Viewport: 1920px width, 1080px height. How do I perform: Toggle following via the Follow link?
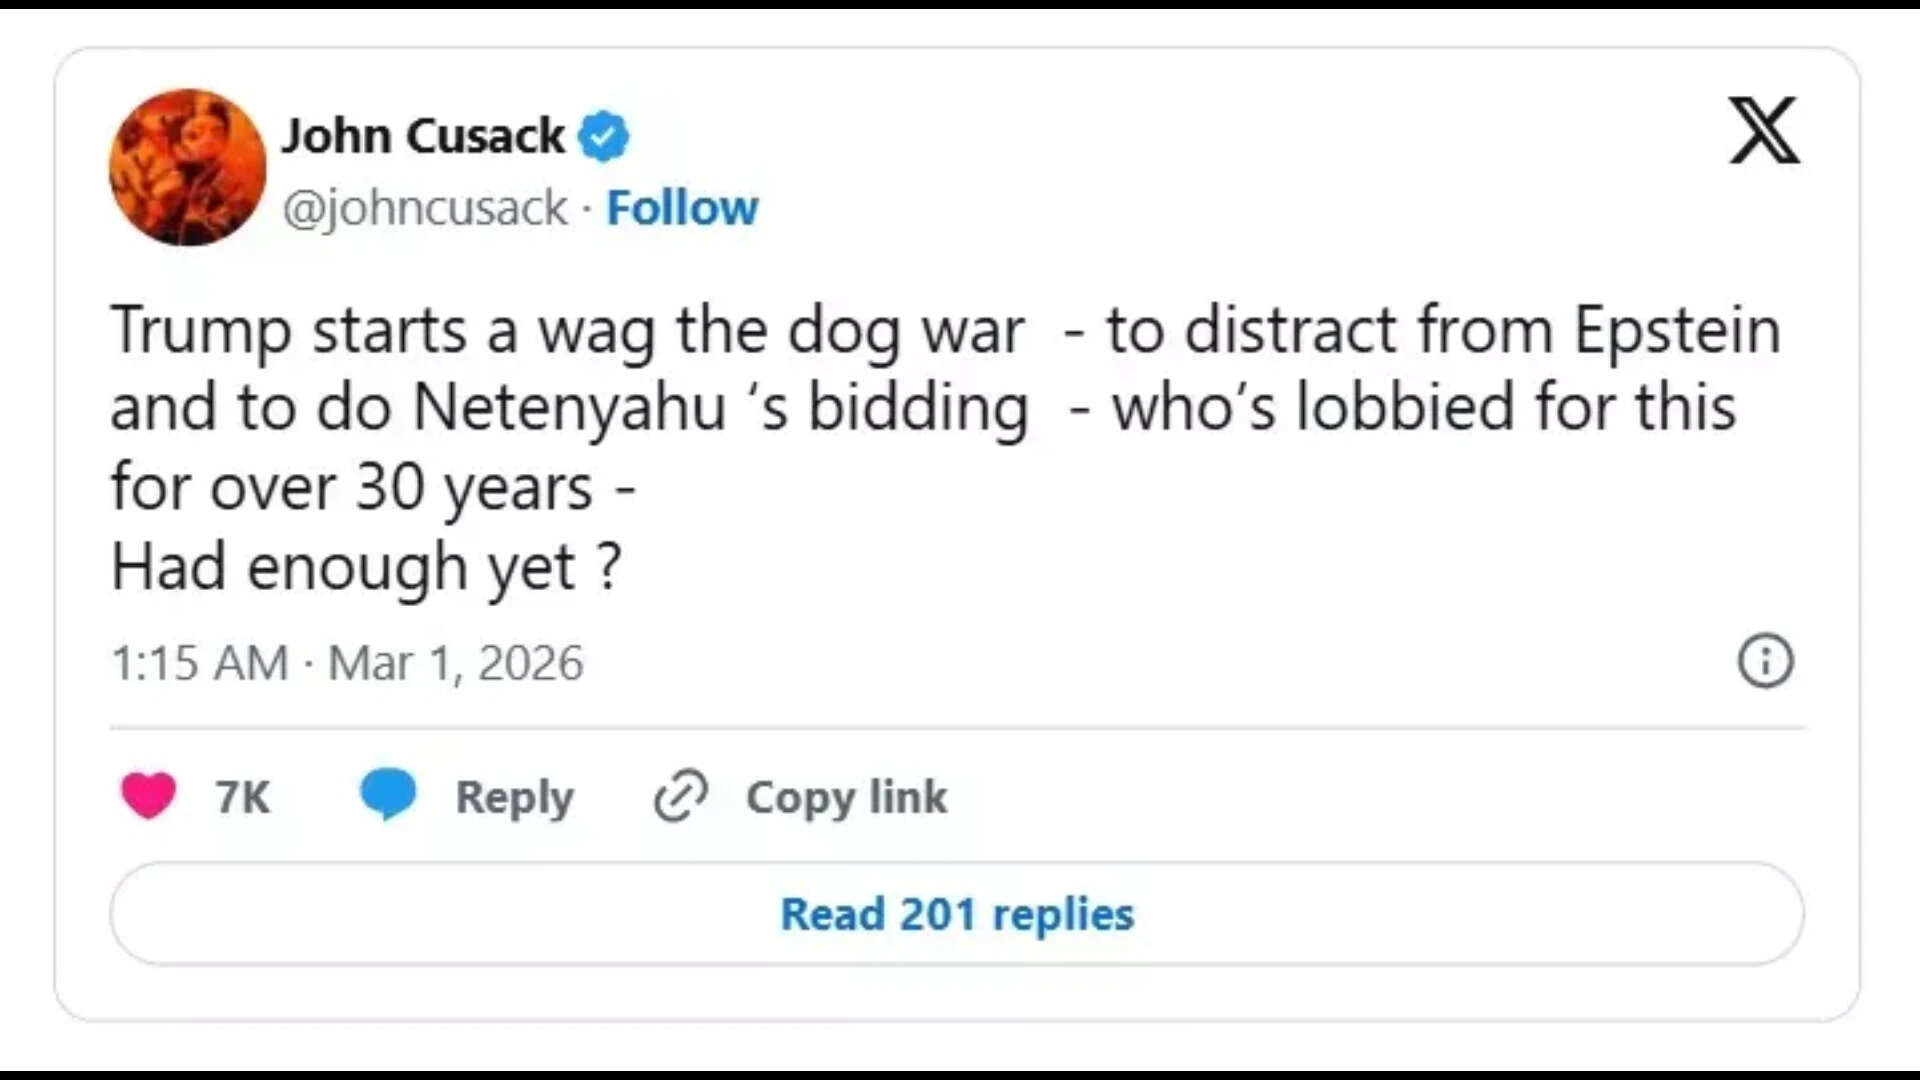click(683, 208)
